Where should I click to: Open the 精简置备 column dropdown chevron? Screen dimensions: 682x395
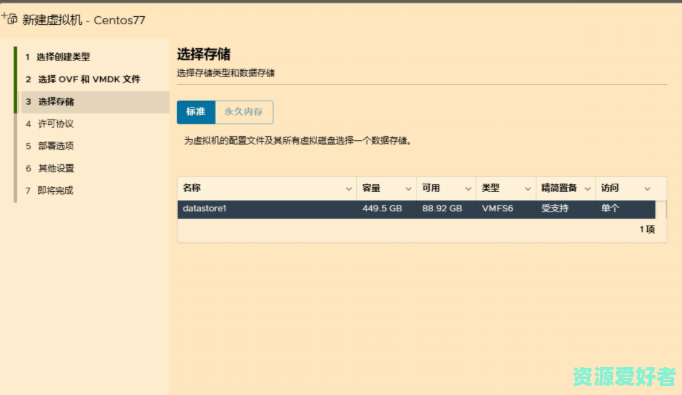(587, 189)
